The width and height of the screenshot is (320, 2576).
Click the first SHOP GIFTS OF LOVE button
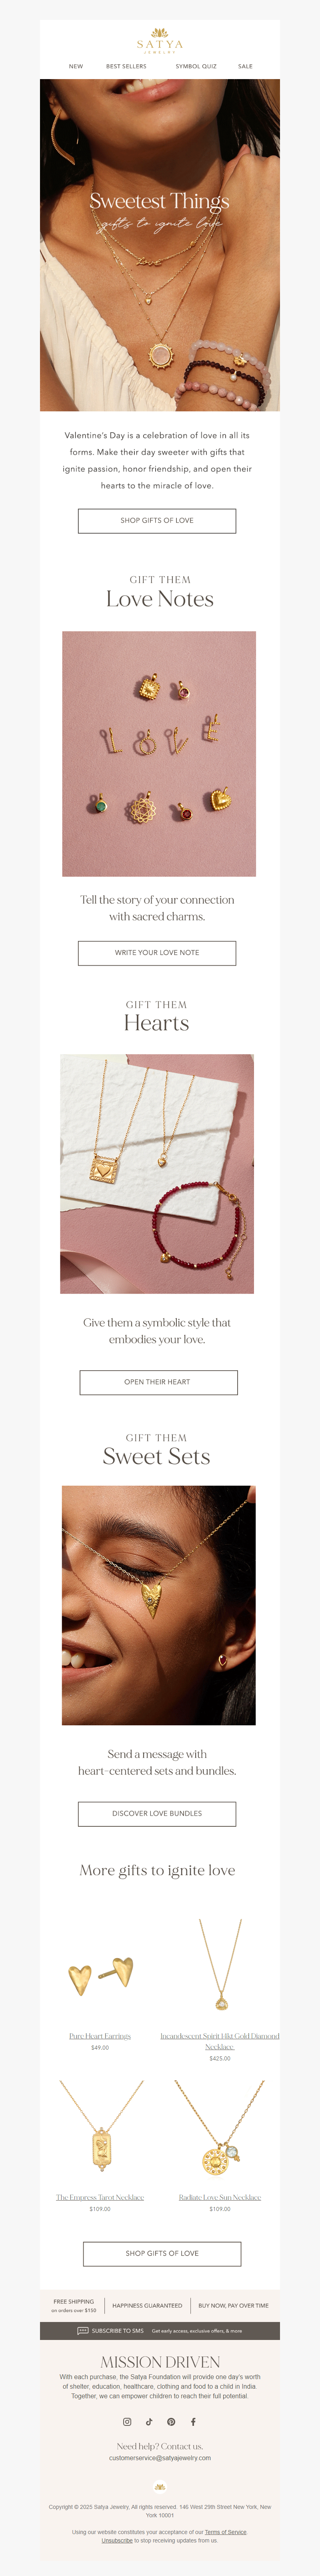click(157, 520)
